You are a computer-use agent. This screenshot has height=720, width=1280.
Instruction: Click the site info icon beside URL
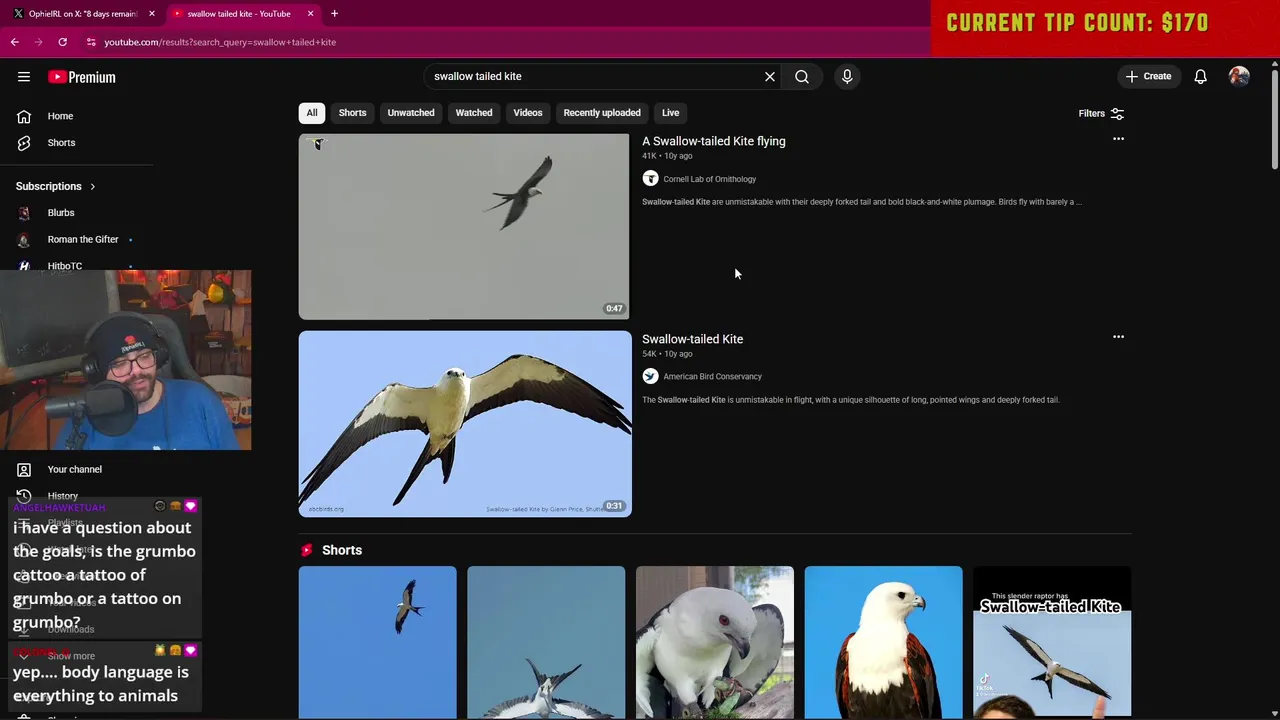(91, 42)
